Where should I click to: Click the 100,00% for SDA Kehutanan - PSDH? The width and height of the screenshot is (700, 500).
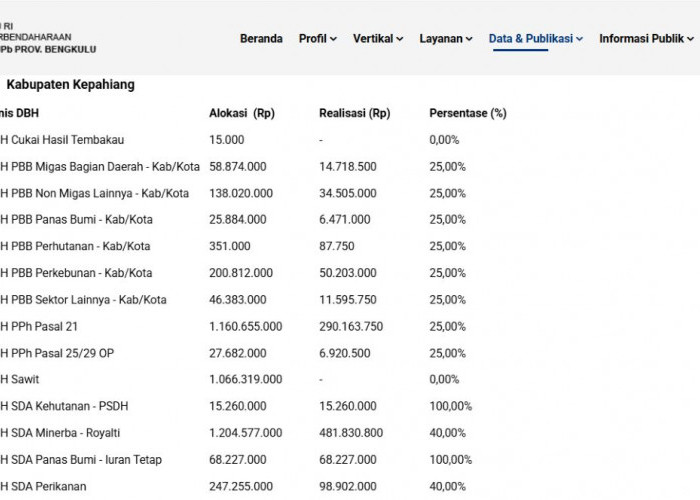(450, 406)
